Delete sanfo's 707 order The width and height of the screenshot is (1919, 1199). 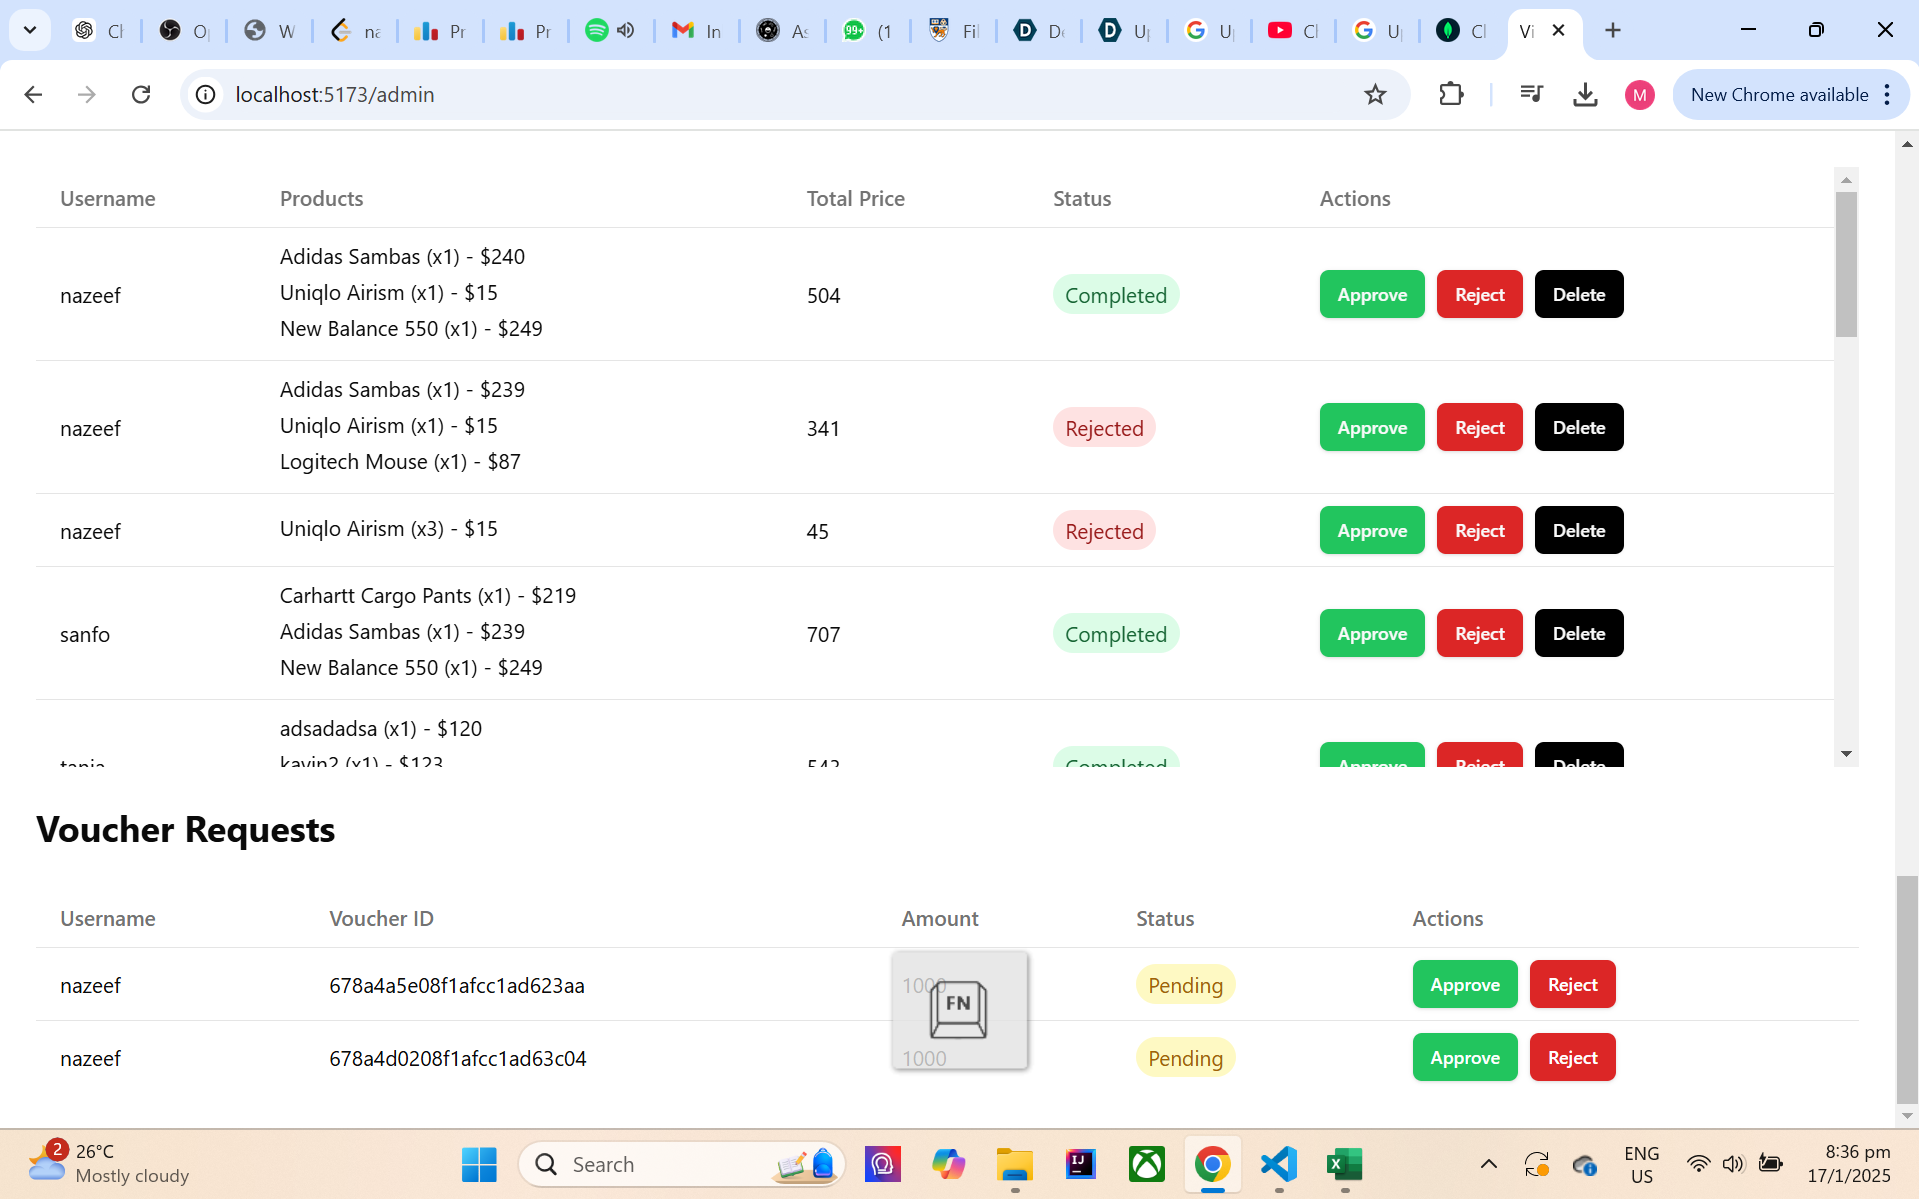(x=1579, y=633)
